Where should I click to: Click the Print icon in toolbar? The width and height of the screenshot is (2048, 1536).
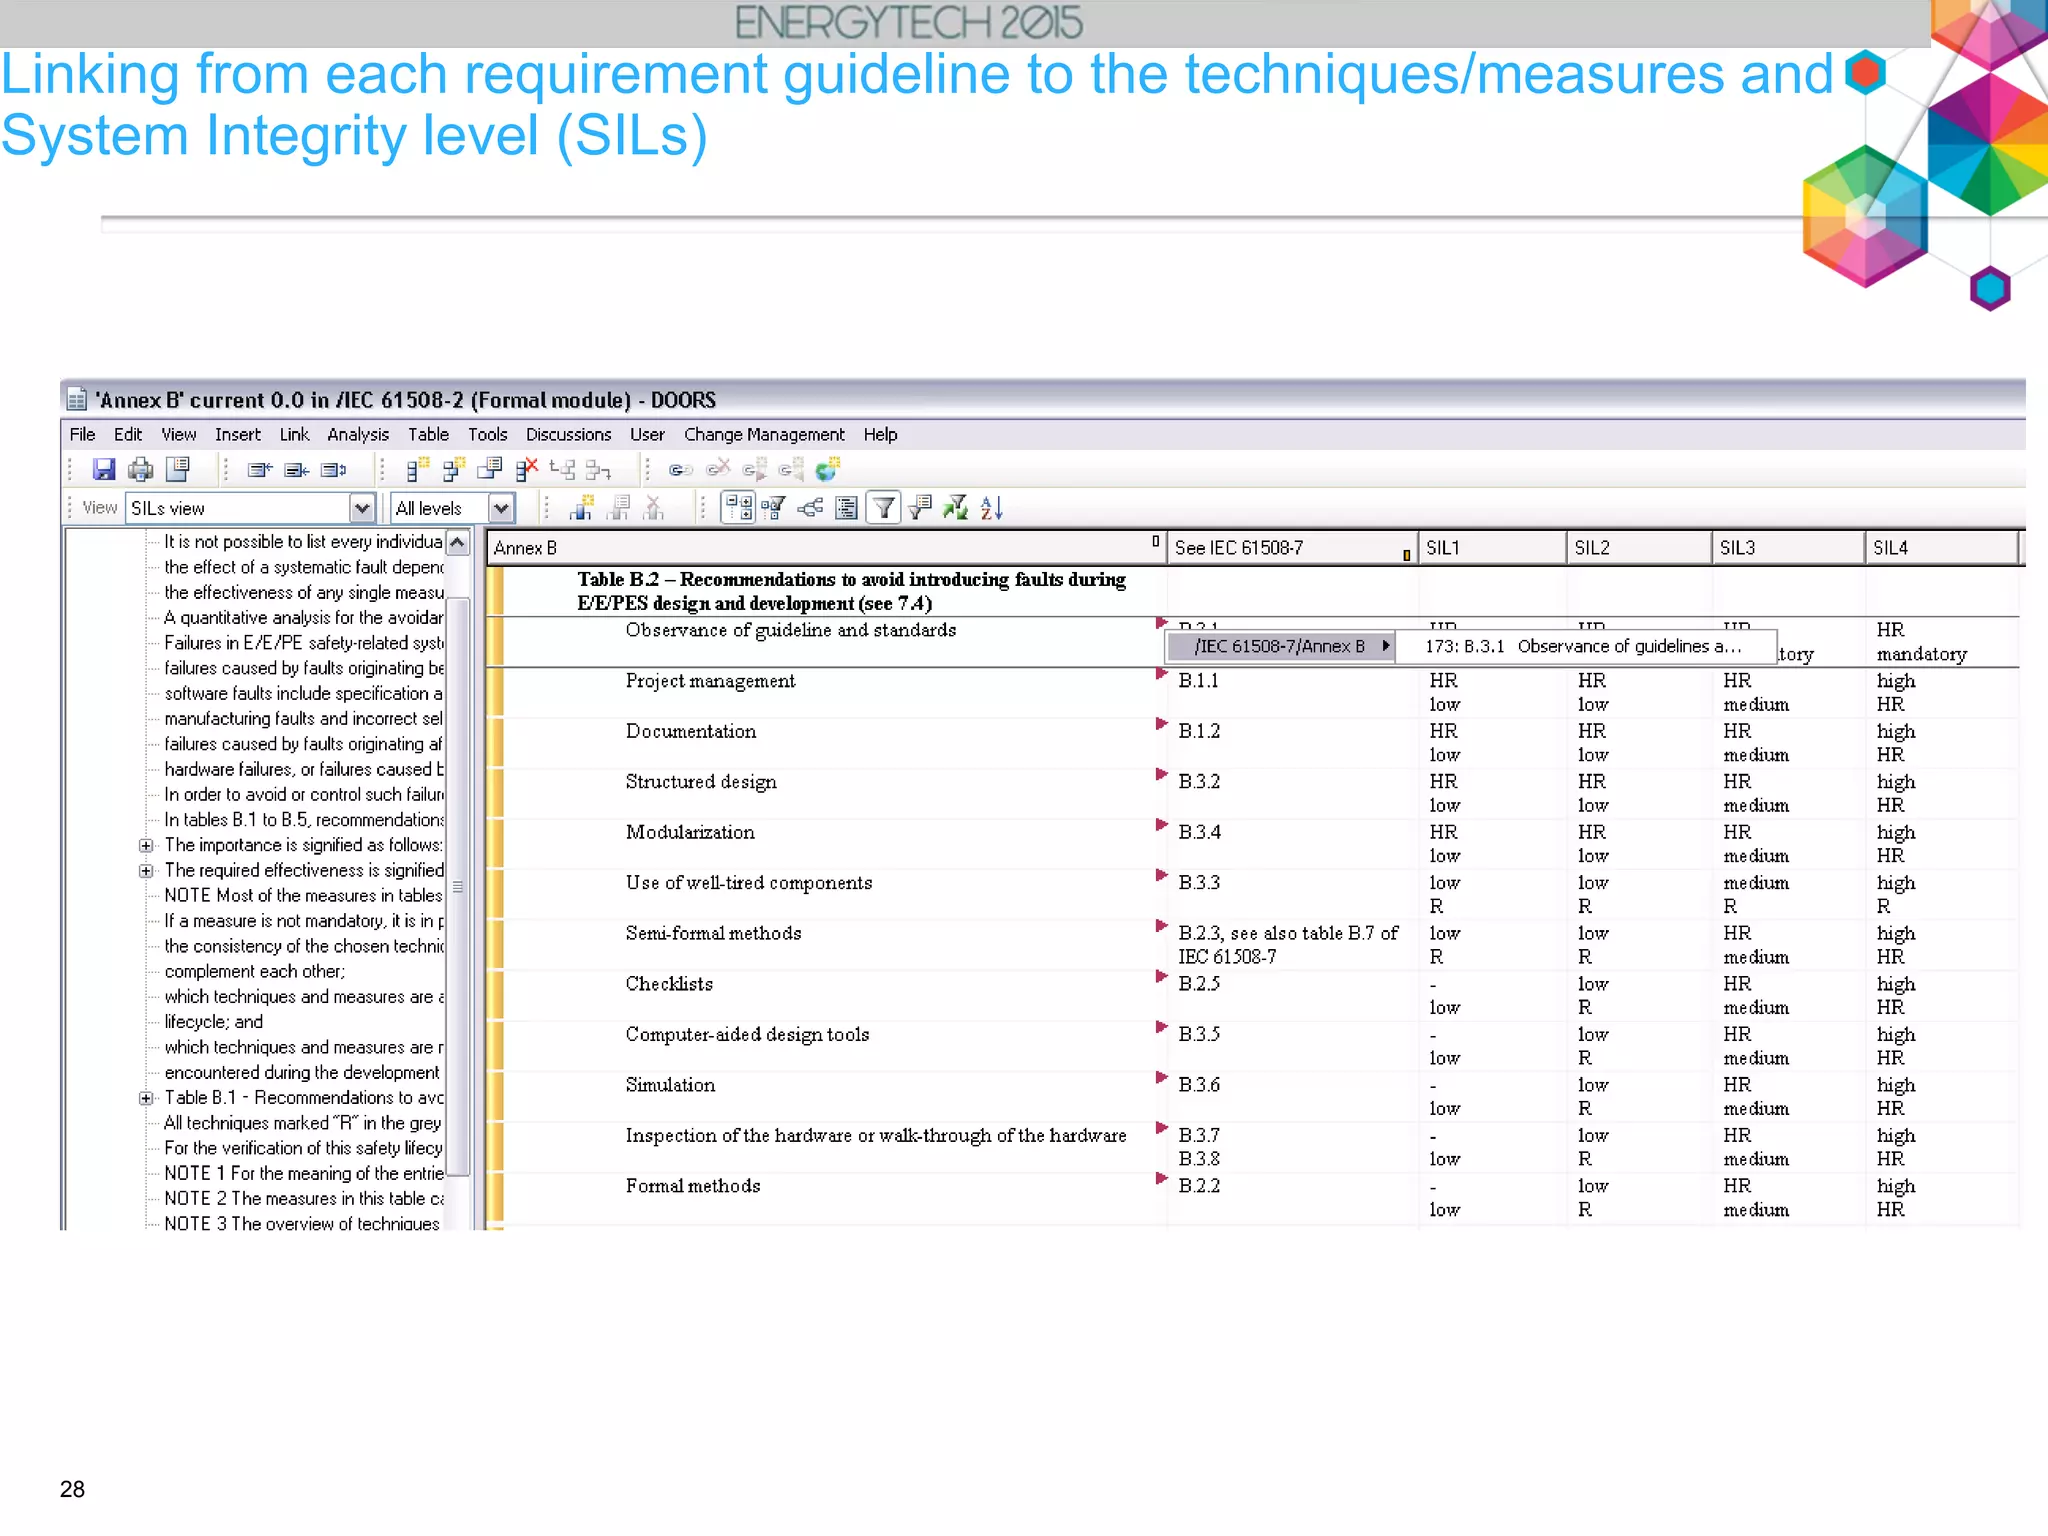141,469
